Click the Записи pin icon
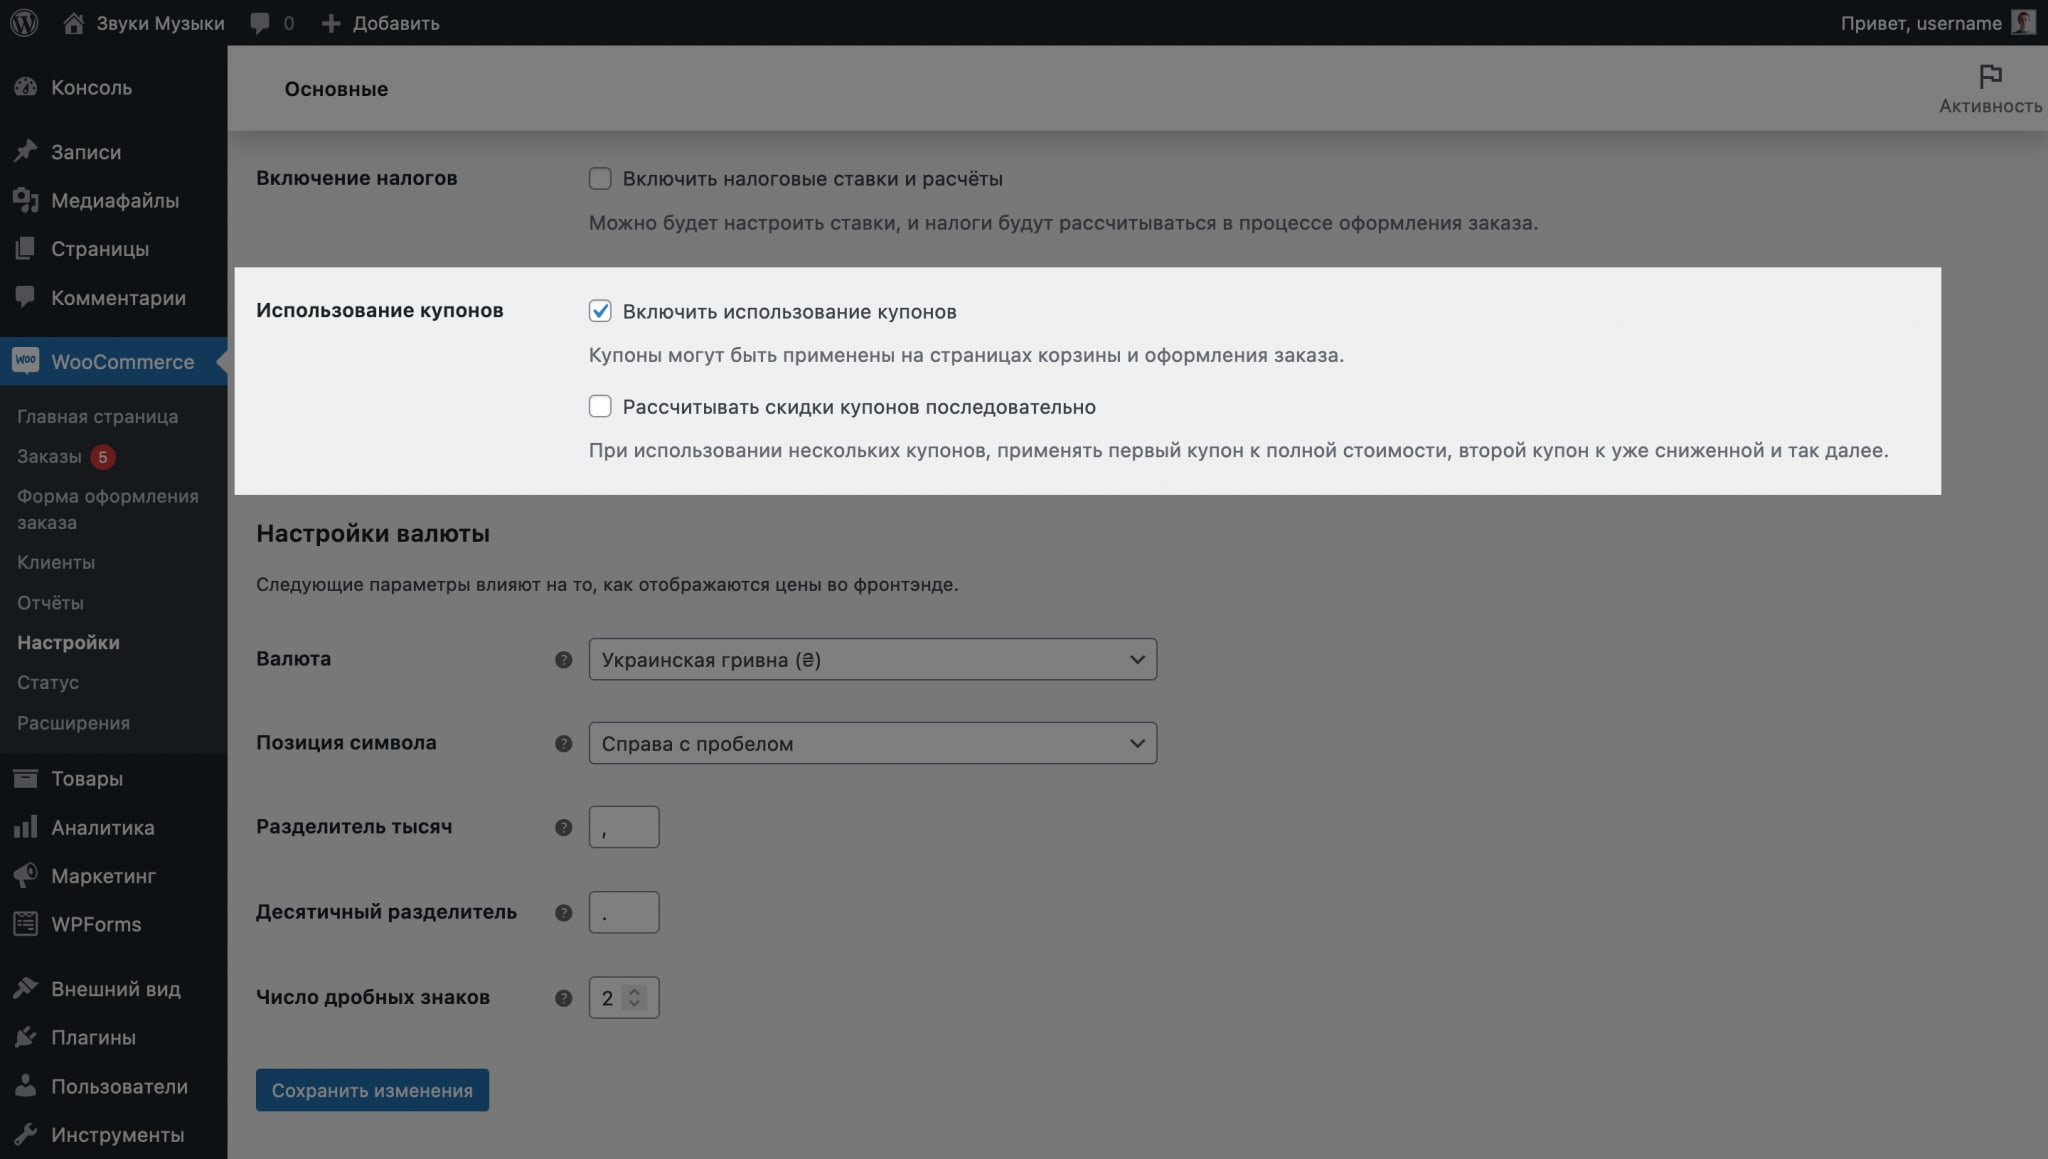Screen dimensions: 2048x1159 [x=26, y=151]
